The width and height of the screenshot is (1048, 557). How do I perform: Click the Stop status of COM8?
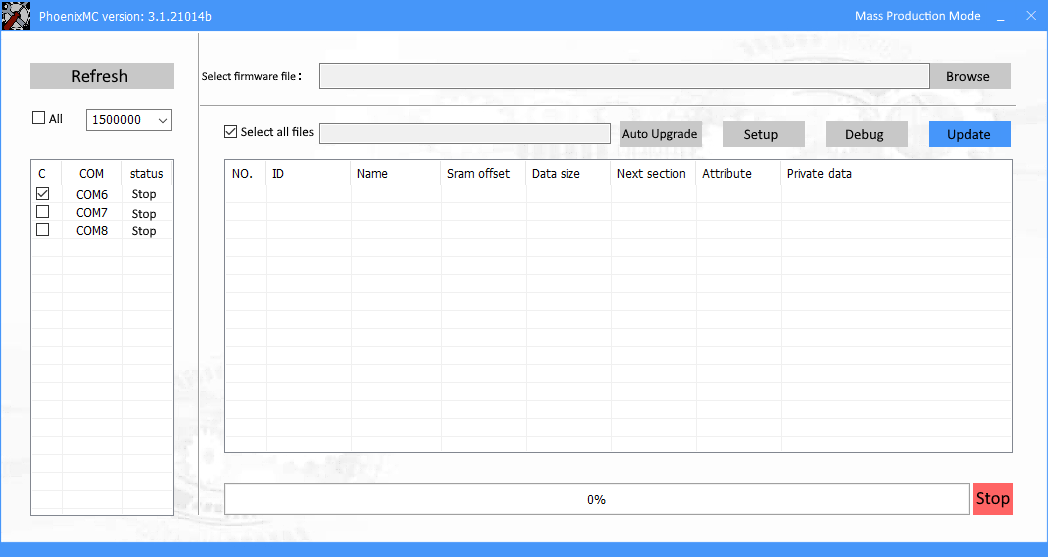click(144, 231)
